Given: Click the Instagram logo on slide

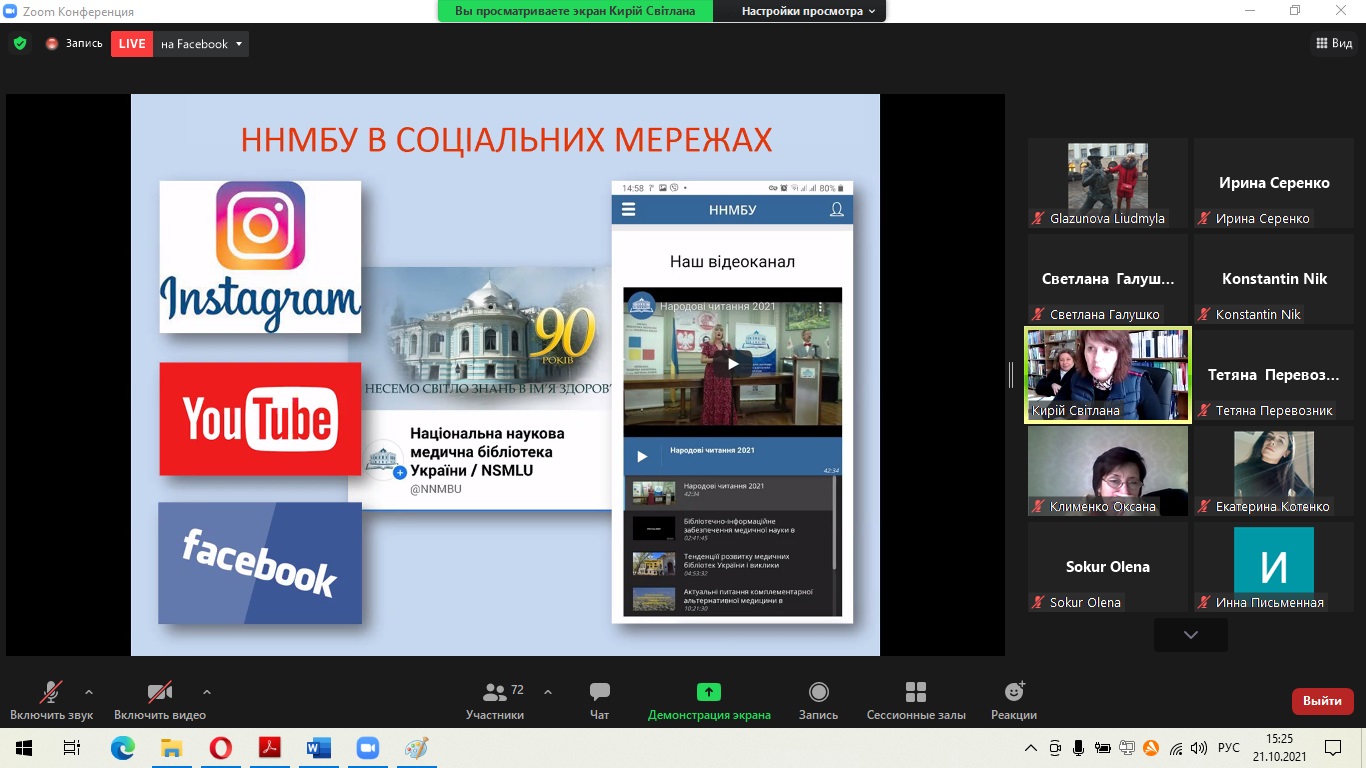Looking at the screenshot, I should pyautogui.click(x=260, y=256).
